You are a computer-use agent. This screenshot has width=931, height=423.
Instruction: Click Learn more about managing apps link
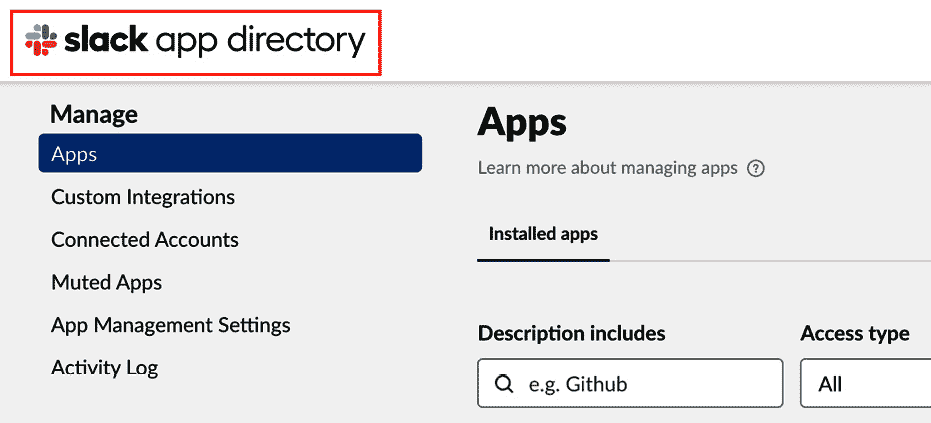(607, 169)
